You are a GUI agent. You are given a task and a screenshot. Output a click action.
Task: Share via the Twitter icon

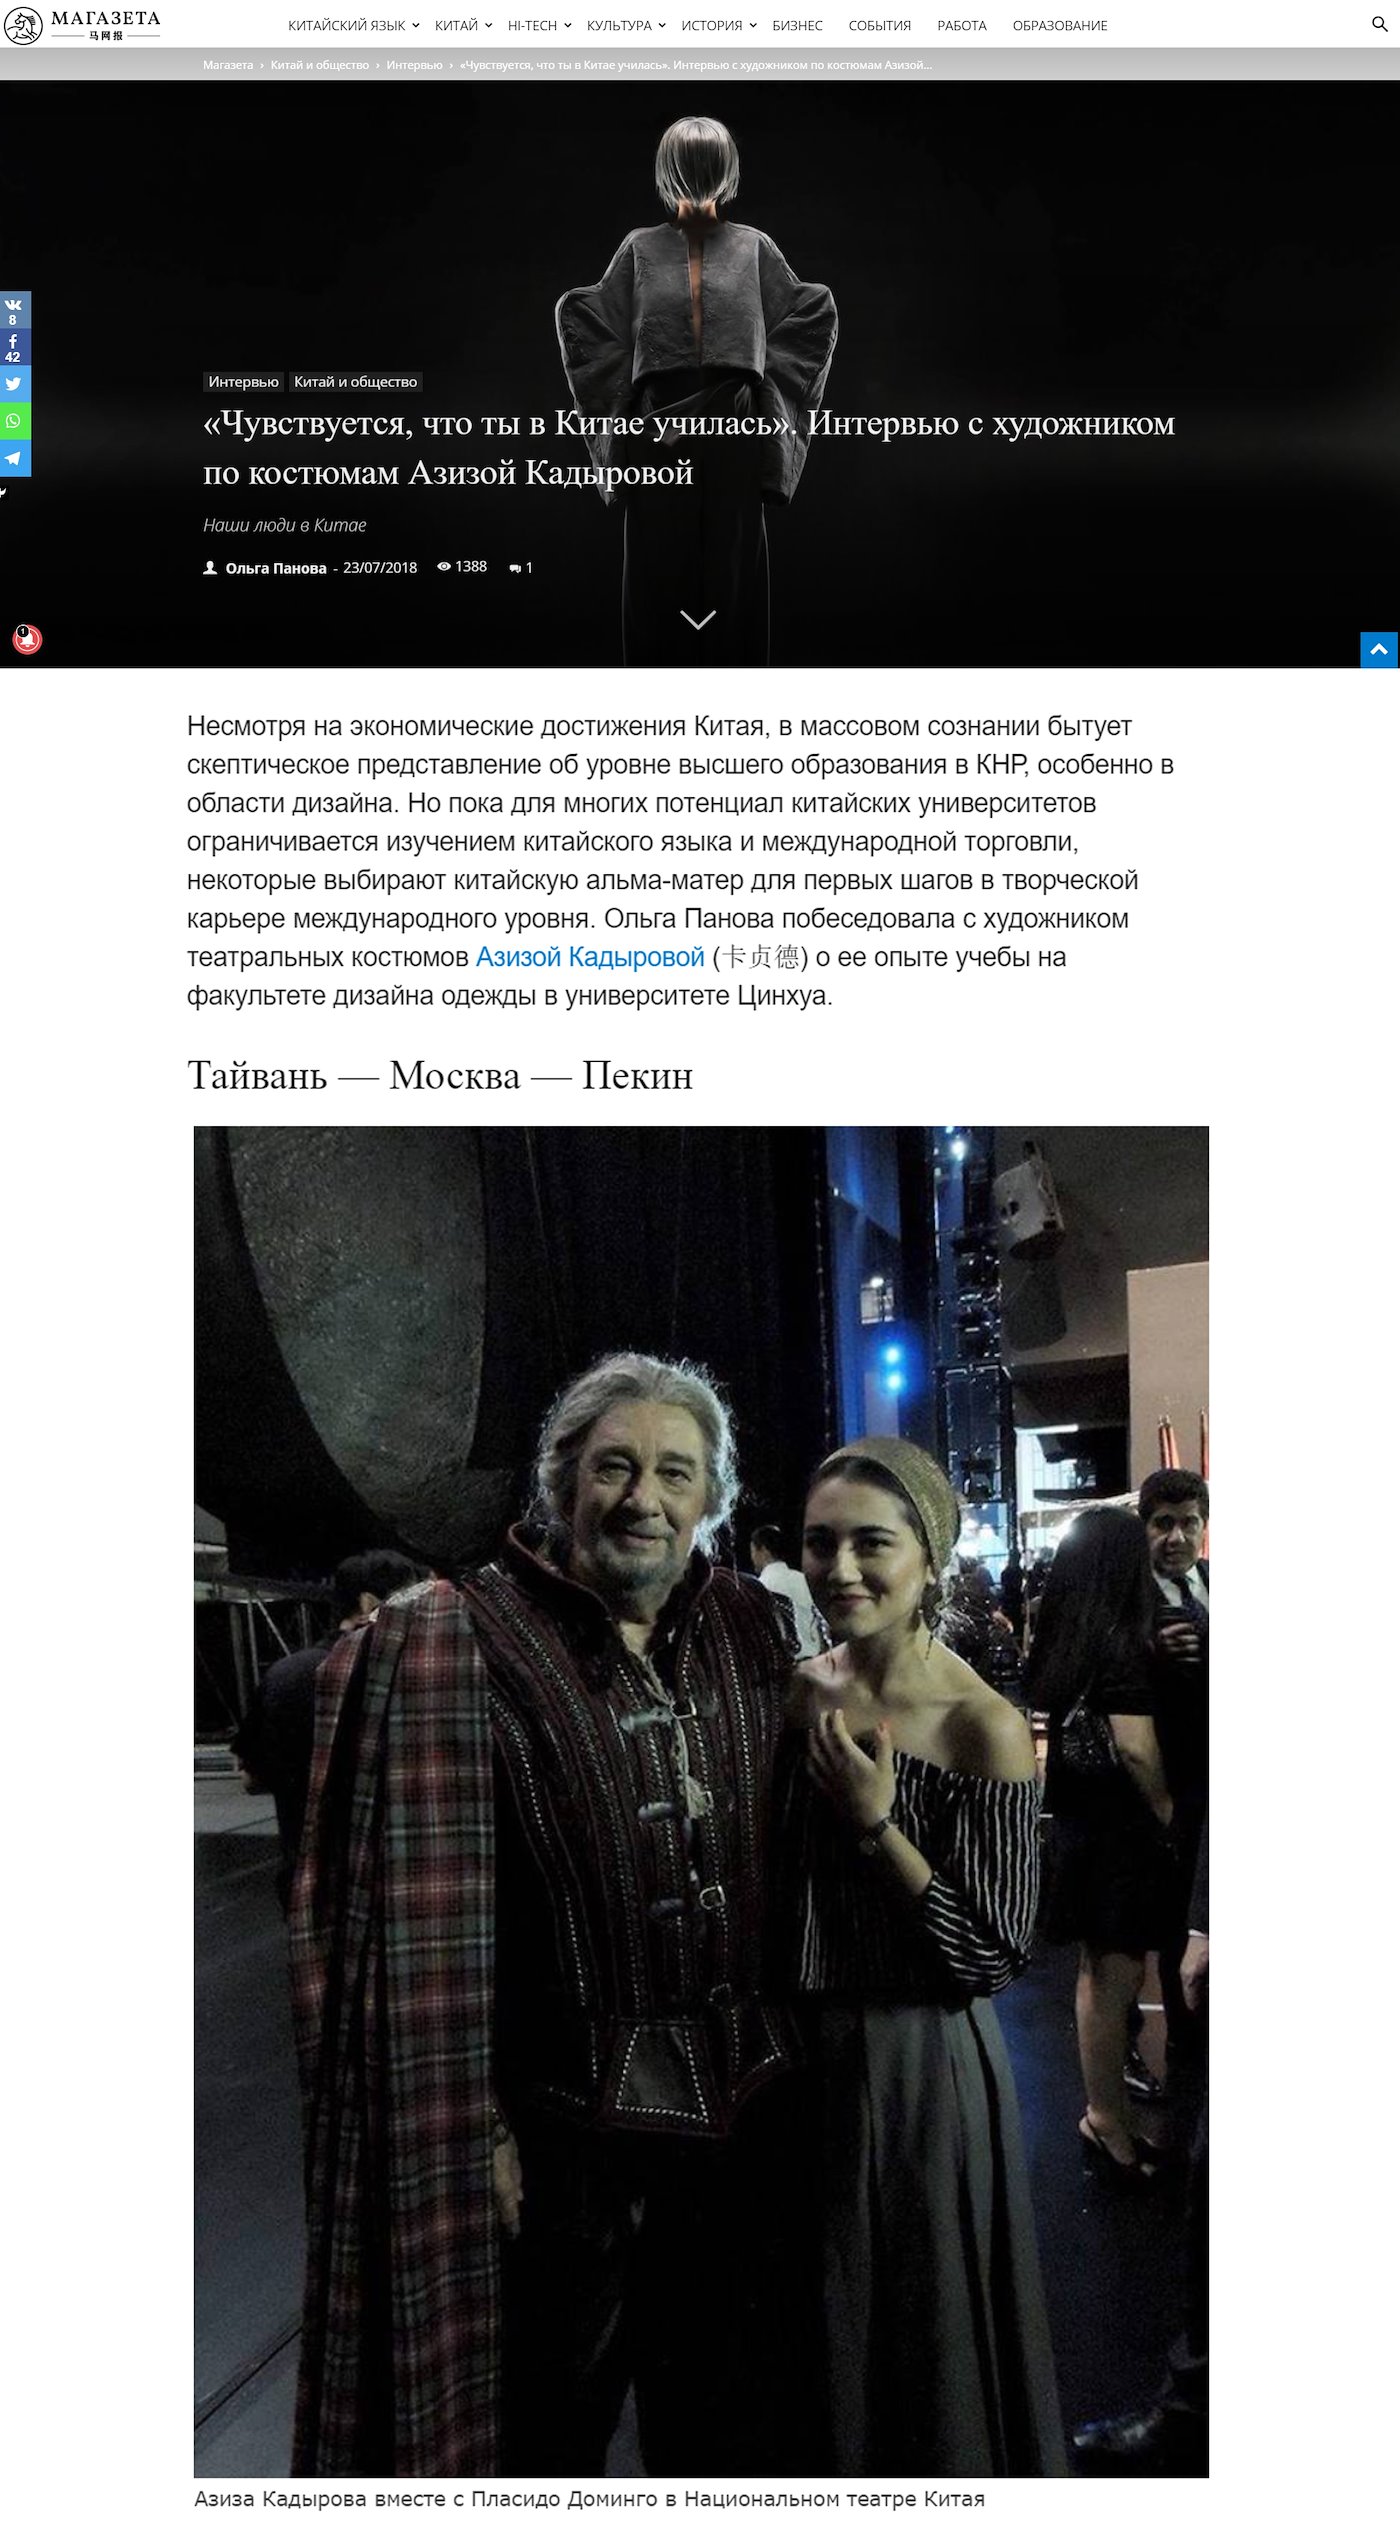(x=14, y=384)
